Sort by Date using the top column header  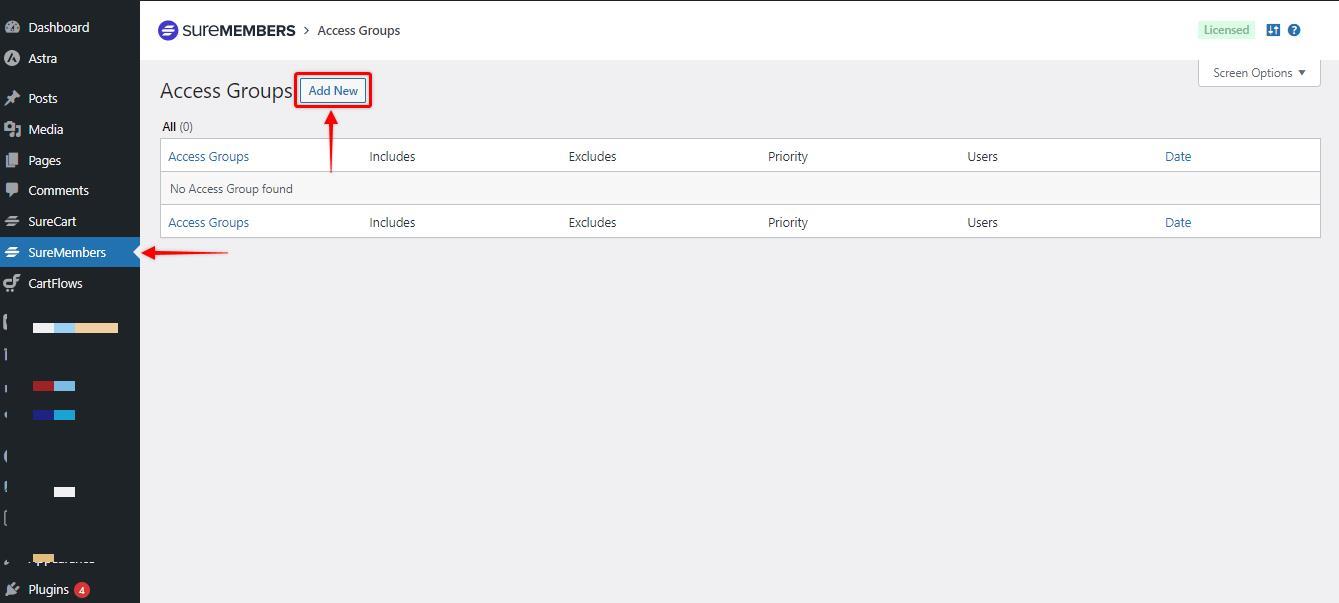click(x=1178, y=156)
